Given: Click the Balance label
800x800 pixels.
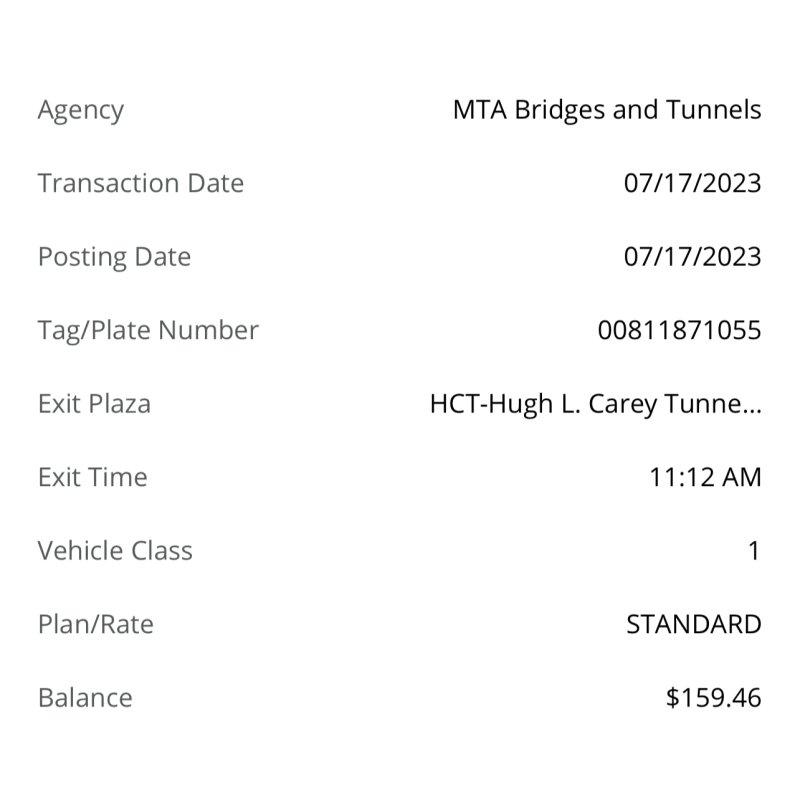Looking at the screenshot, I should point(85,698).
